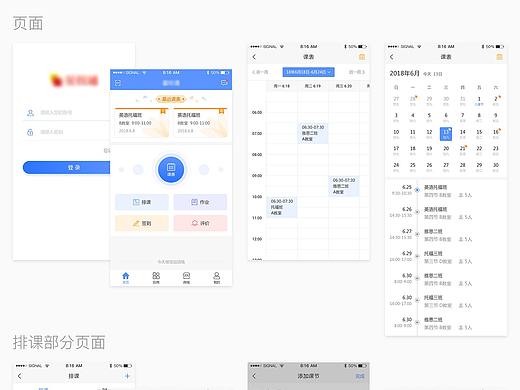520x390 pixels.
Task: Open the Wednesday class block near 09:00
Action: 344,186
